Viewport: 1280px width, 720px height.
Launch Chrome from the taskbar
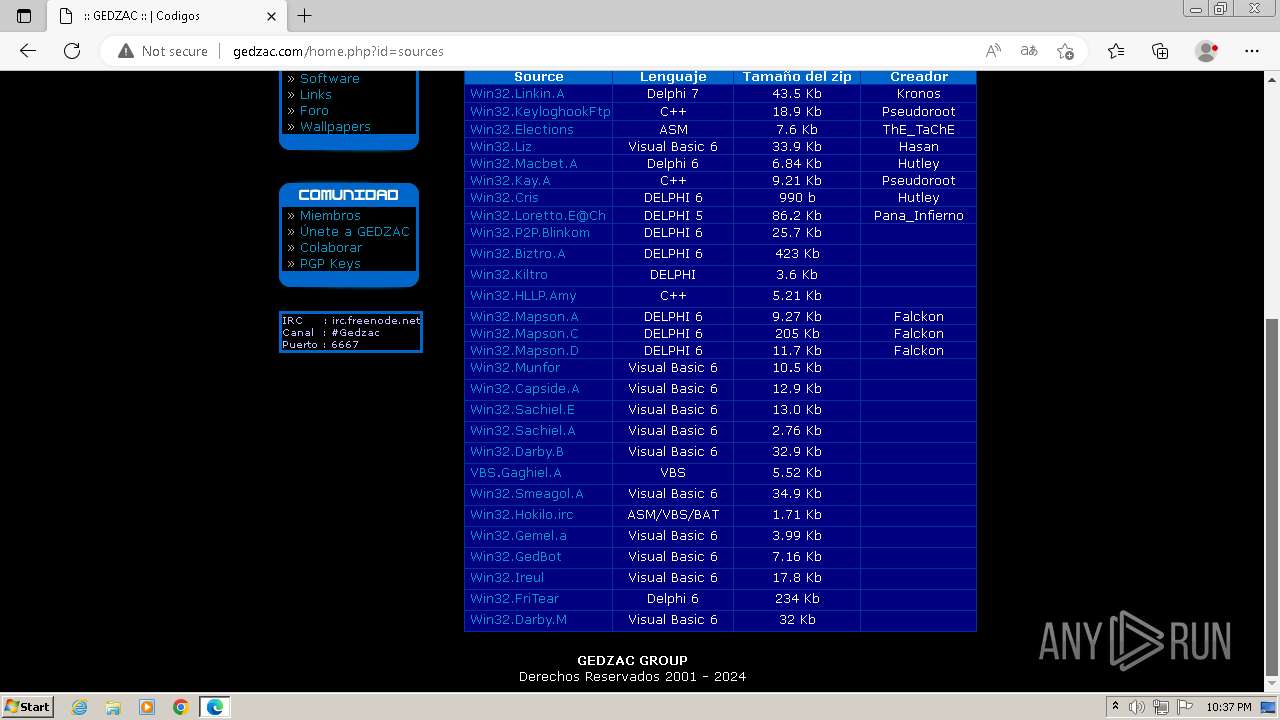tap(181, 707)
